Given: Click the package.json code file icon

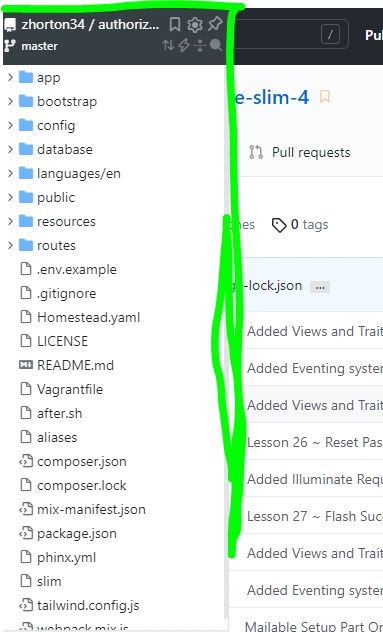Looking at the screenshot, I should coord(26,533).
